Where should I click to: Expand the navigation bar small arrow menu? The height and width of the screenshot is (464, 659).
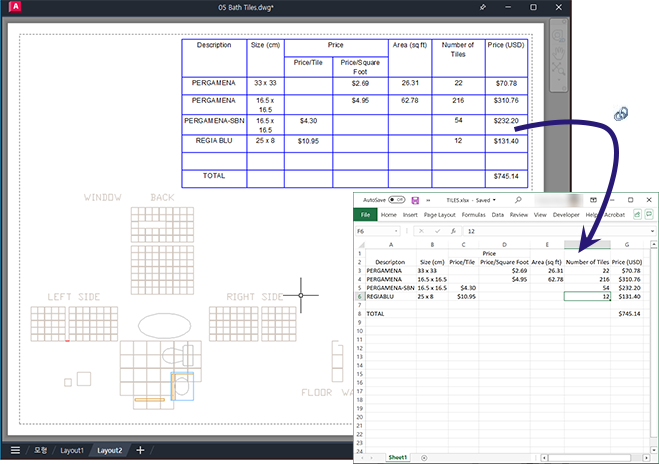click(x=559, y=80)
